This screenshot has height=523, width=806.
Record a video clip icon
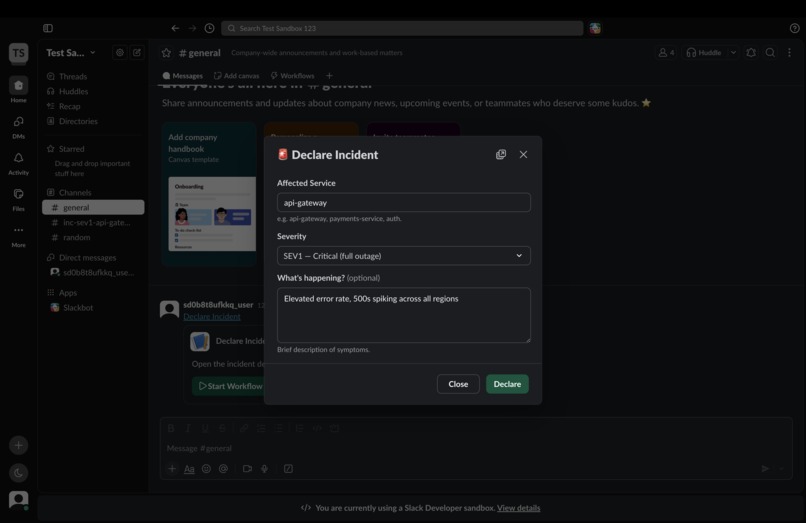point(247,468)
